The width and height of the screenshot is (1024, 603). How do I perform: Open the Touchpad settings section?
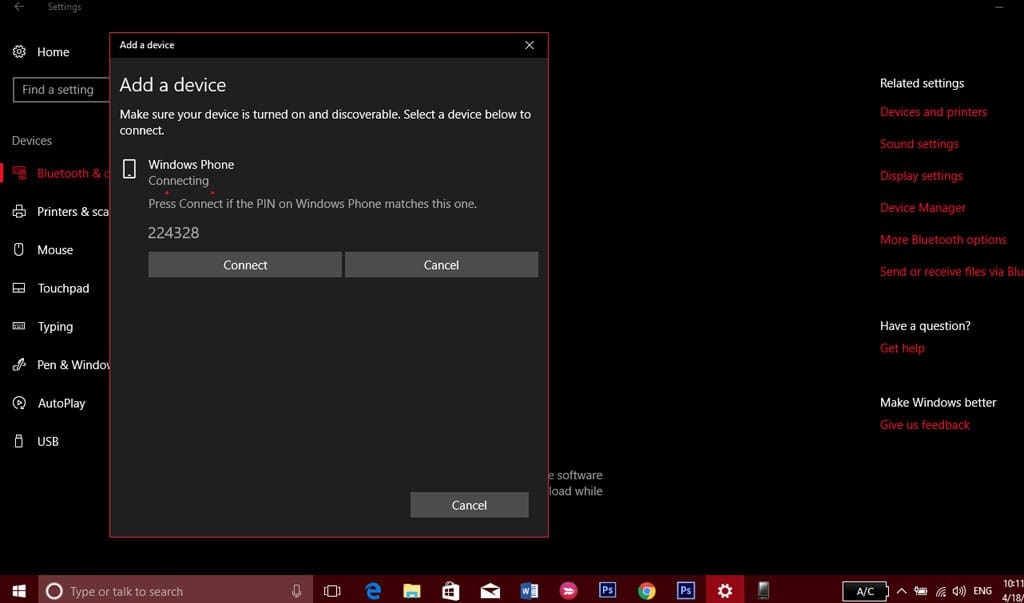tap(63, 288)
